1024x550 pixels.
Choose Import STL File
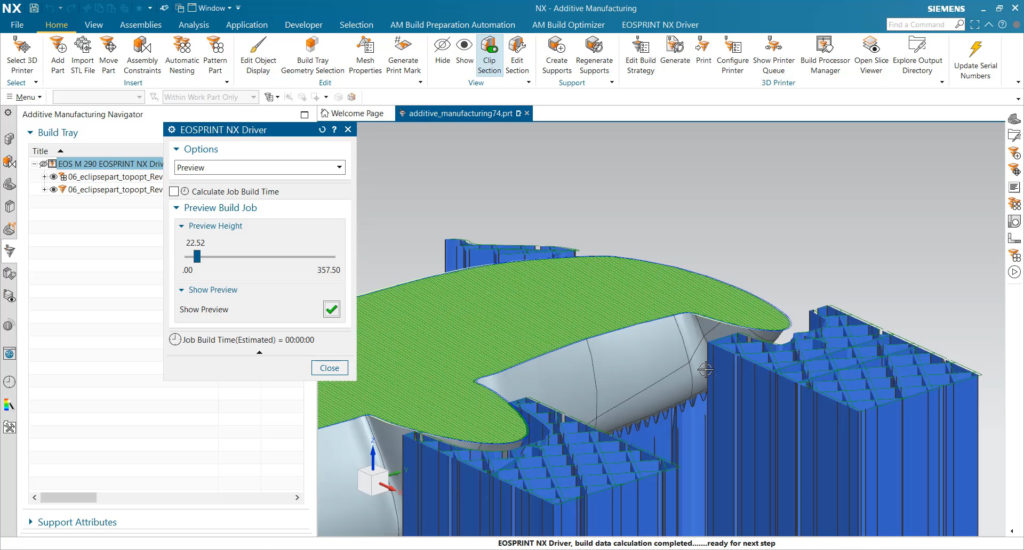82,55
